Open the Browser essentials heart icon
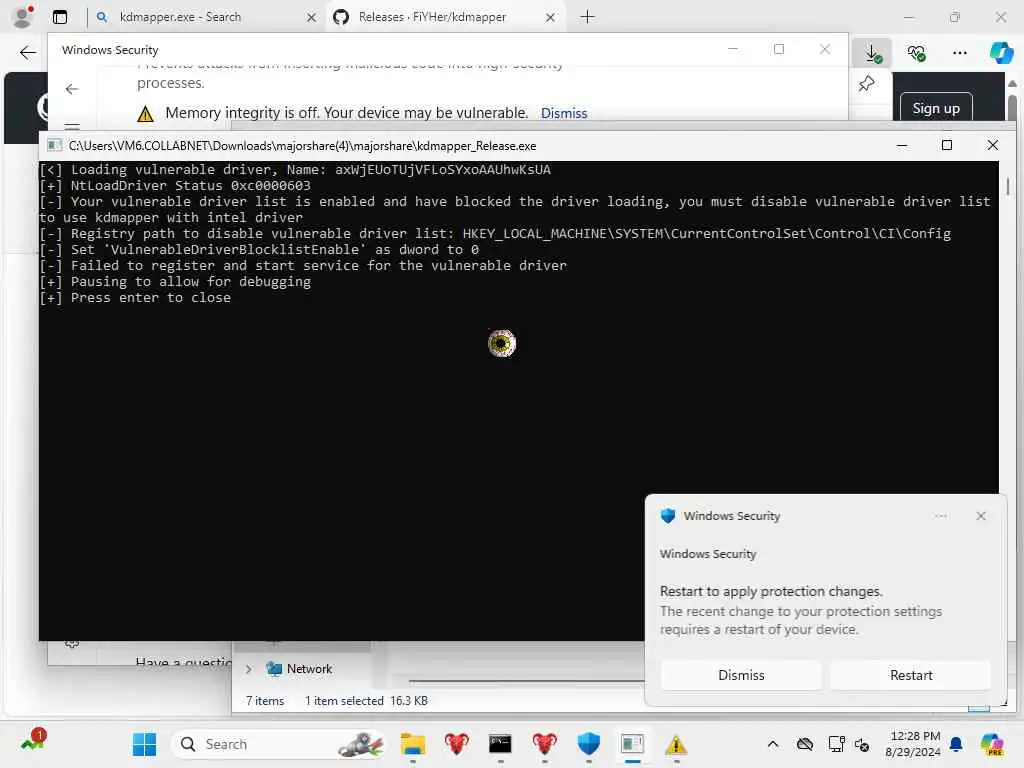1024x768 pixels. click(x=916, y=53)
